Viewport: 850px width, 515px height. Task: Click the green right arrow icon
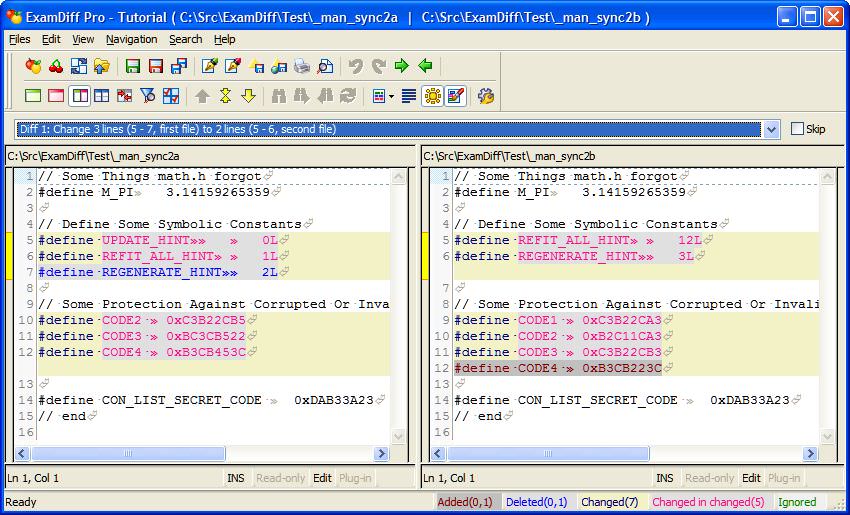(x=402, y=66)
